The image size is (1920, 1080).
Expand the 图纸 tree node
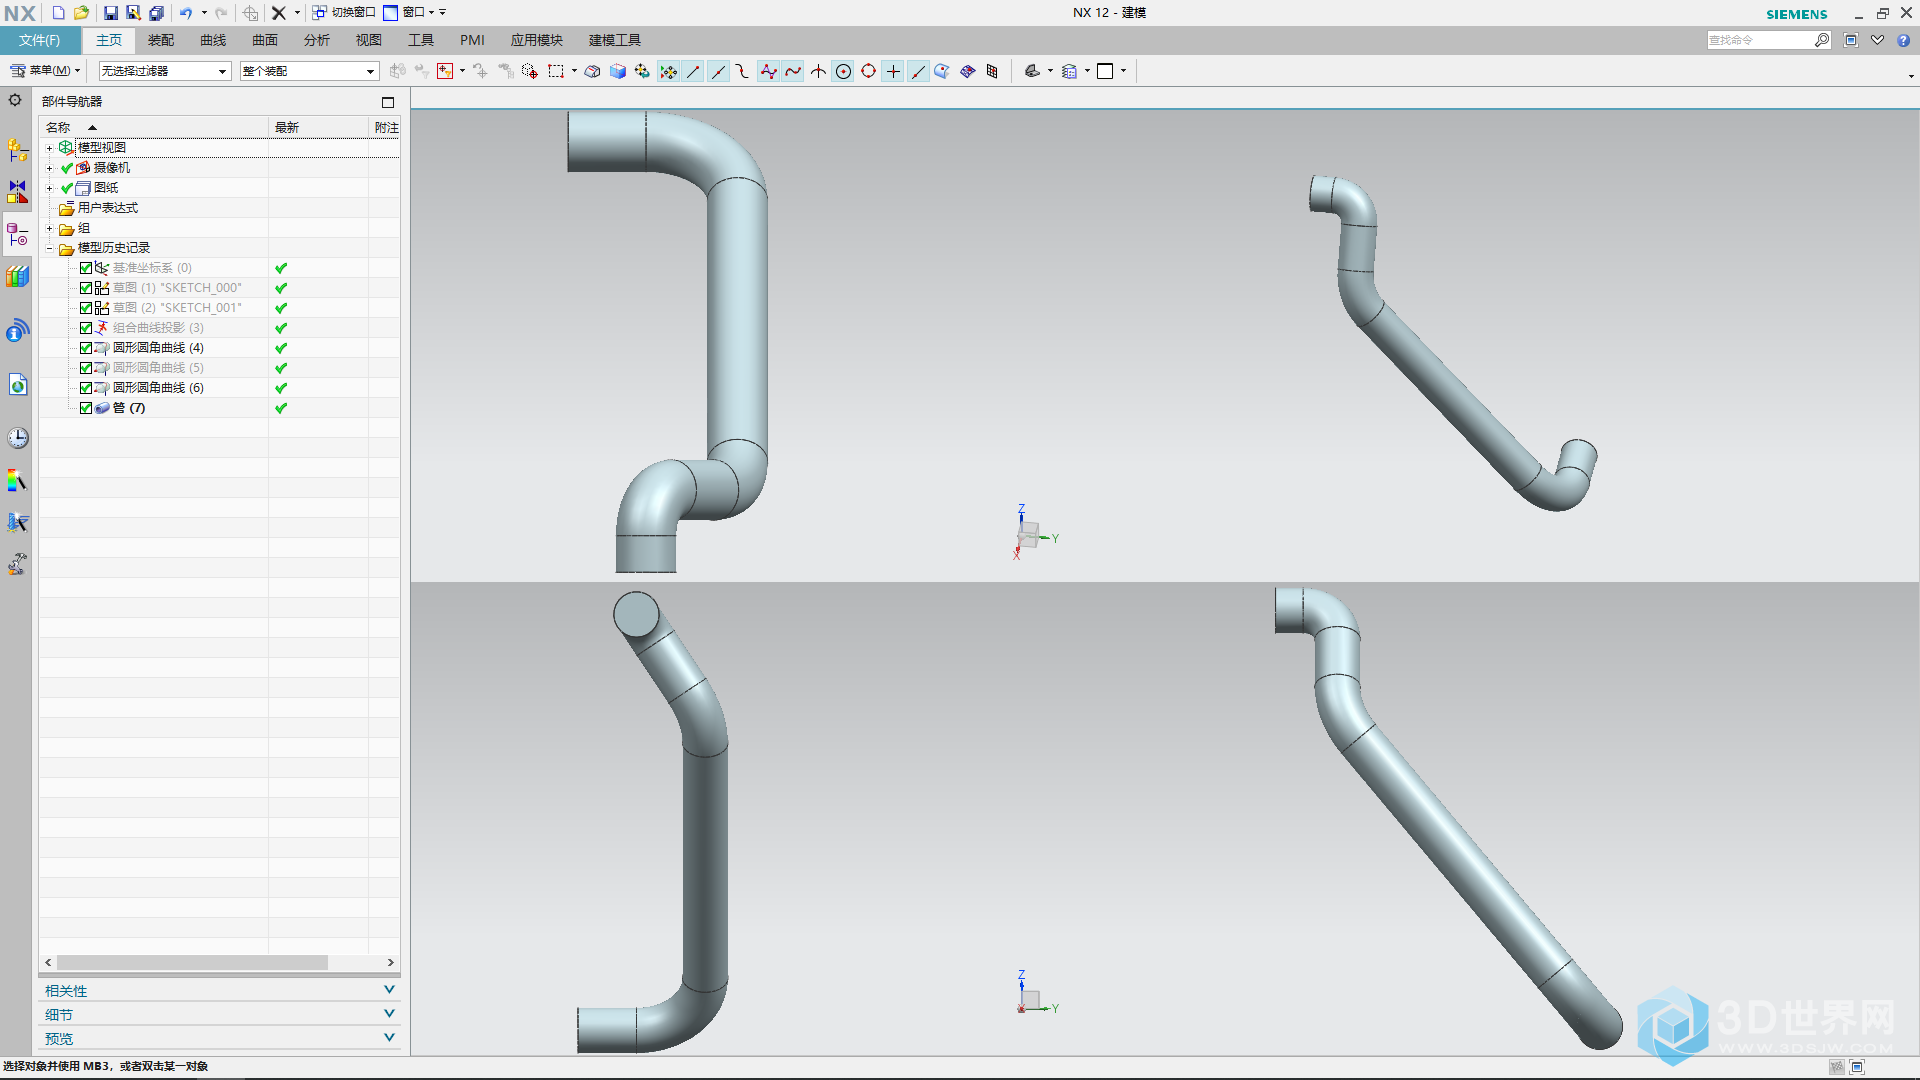pos(49,188)
